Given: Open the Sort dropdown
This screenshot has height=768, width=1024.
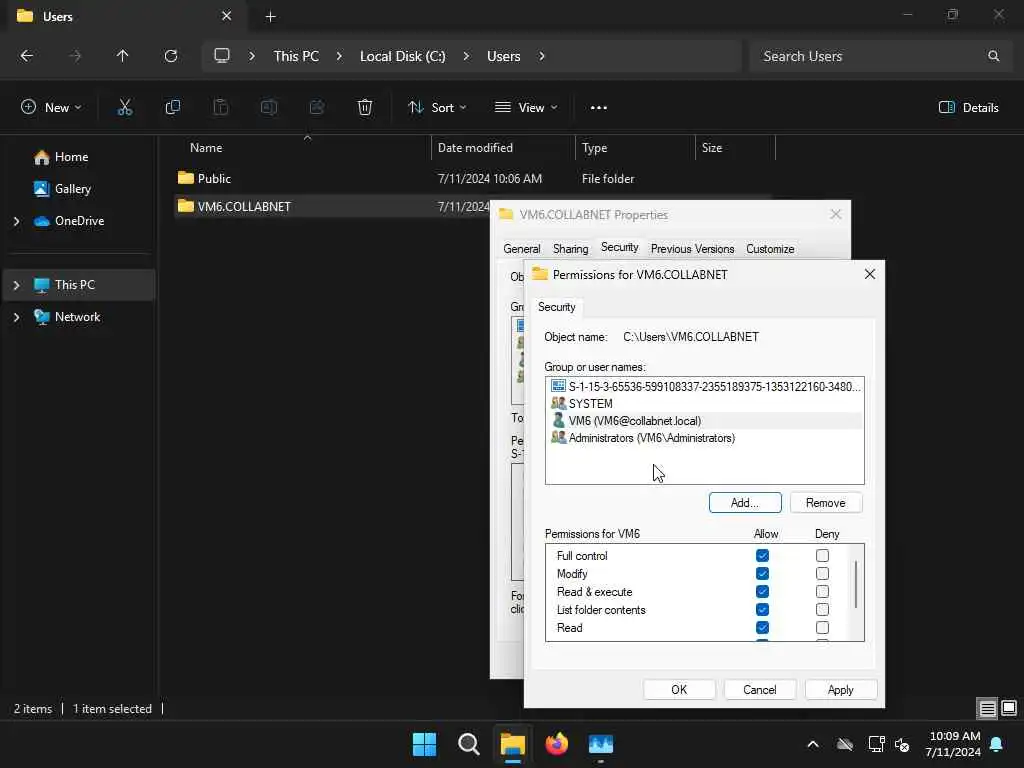Looking at the screenshot, I should tap(437, 108).
